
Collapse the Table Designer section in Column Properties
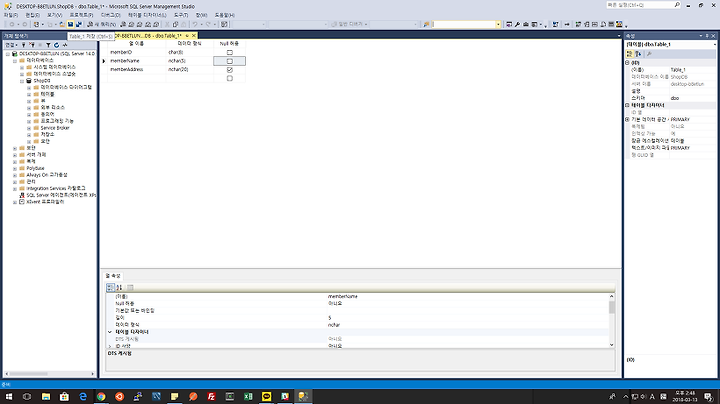(110, 332)
